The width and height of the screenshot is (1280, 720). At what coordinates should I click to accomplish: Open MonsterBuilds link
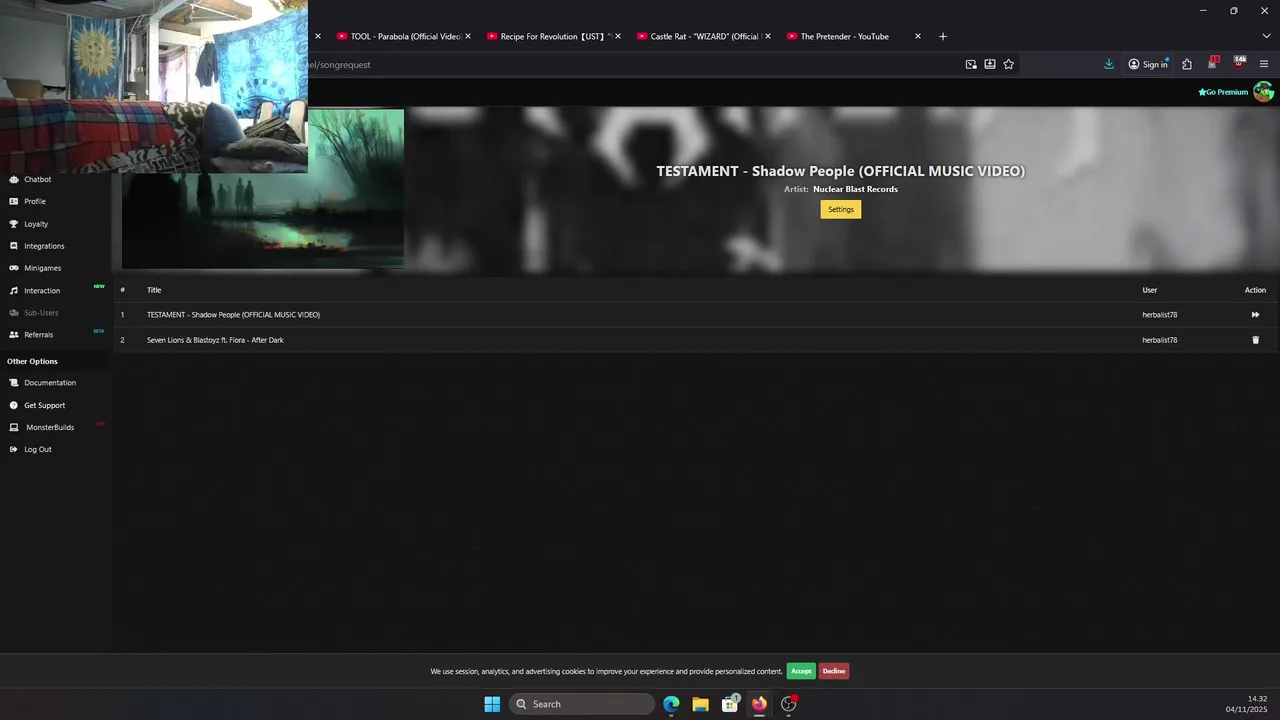[50, 427]
